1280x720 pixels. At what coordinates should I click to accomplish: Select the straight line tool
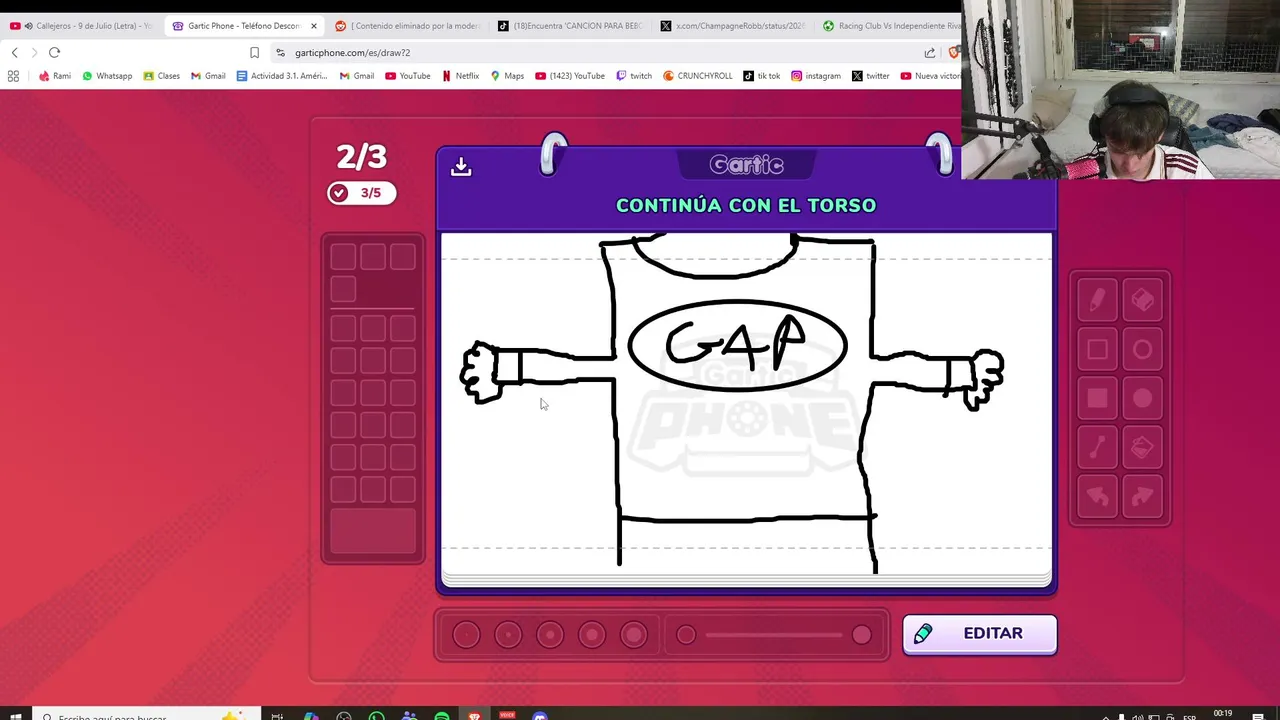click(x=1097, y=447)
